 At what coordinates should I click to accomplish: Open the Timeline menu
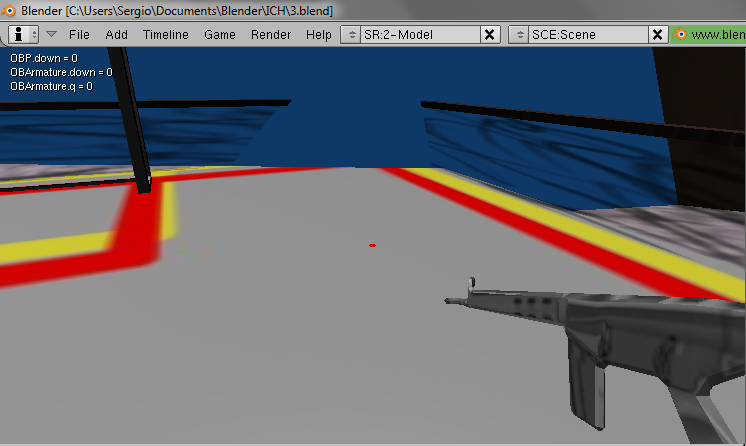coord(166,35)
